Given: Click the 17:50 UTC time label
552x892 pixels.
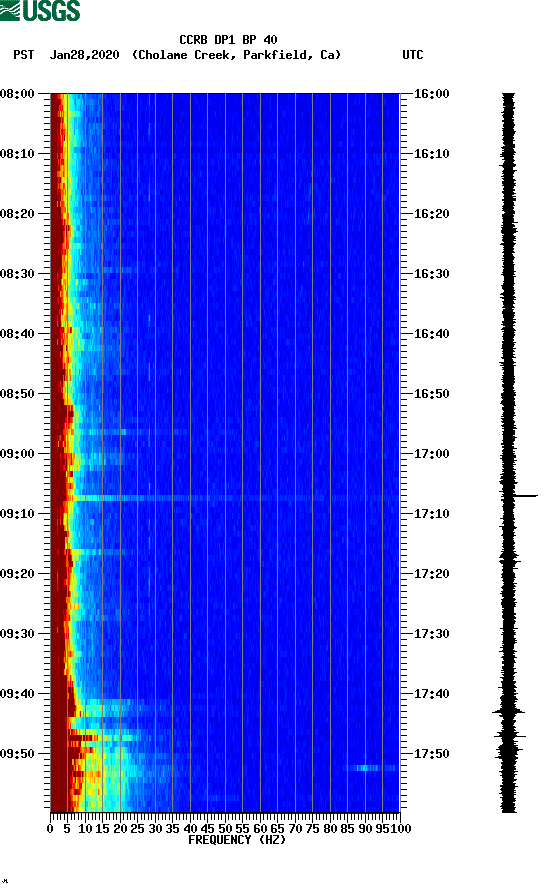Looking at the screenshot, I should coord(431,754).
